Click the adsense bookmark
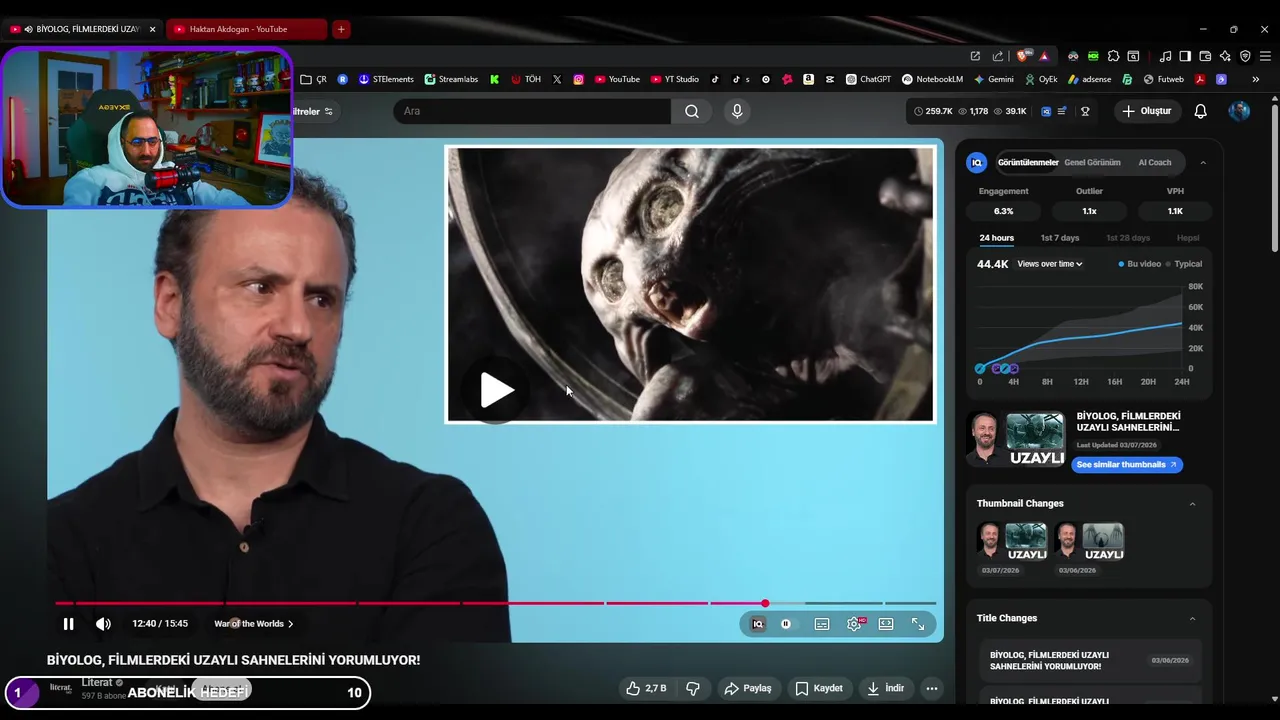This screenshot has width=1280, height=720. [x=1089, y=79]
